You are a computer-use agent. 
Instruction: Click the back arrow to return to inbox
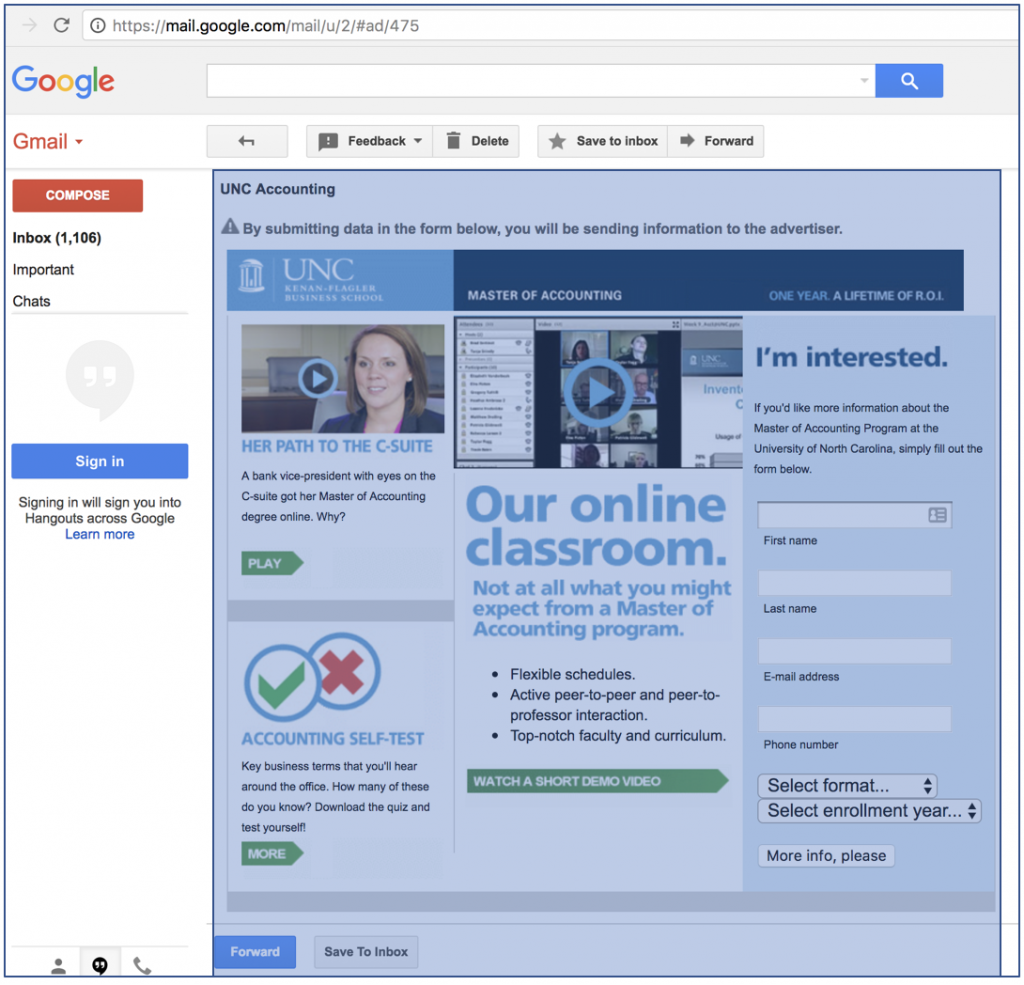click(x=246, y=141)
